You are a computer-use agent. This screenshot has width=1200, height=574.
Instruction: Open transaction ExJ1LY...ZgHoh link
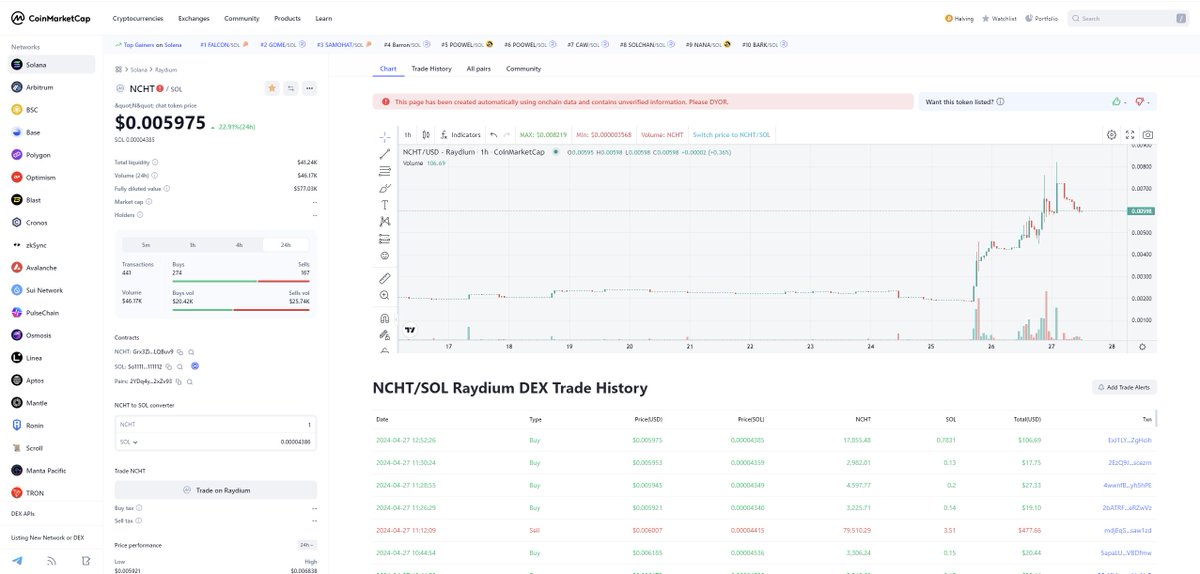(x=1129, y=439)
